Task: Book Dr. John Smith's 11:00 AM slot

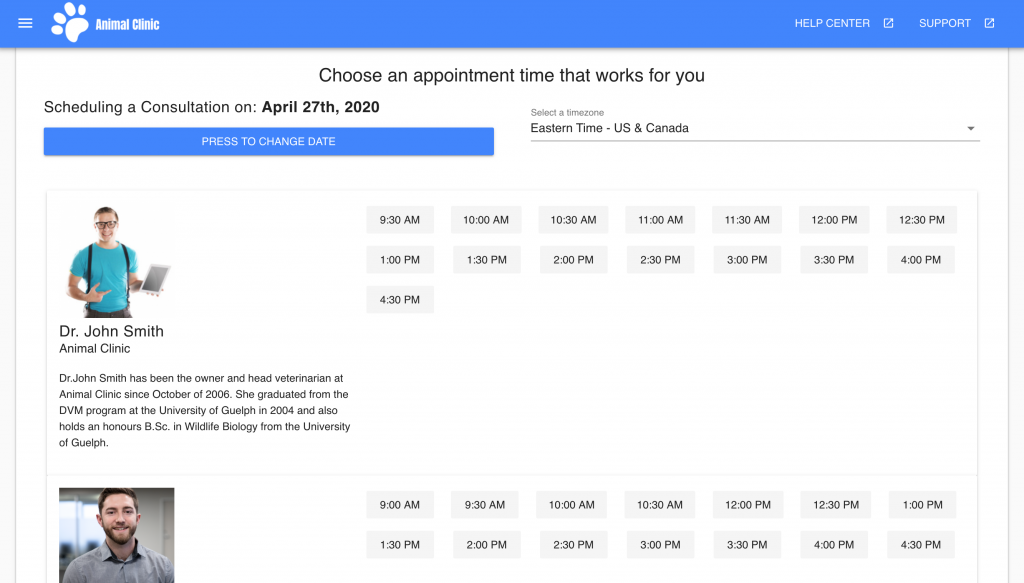Action: (660, 220)
